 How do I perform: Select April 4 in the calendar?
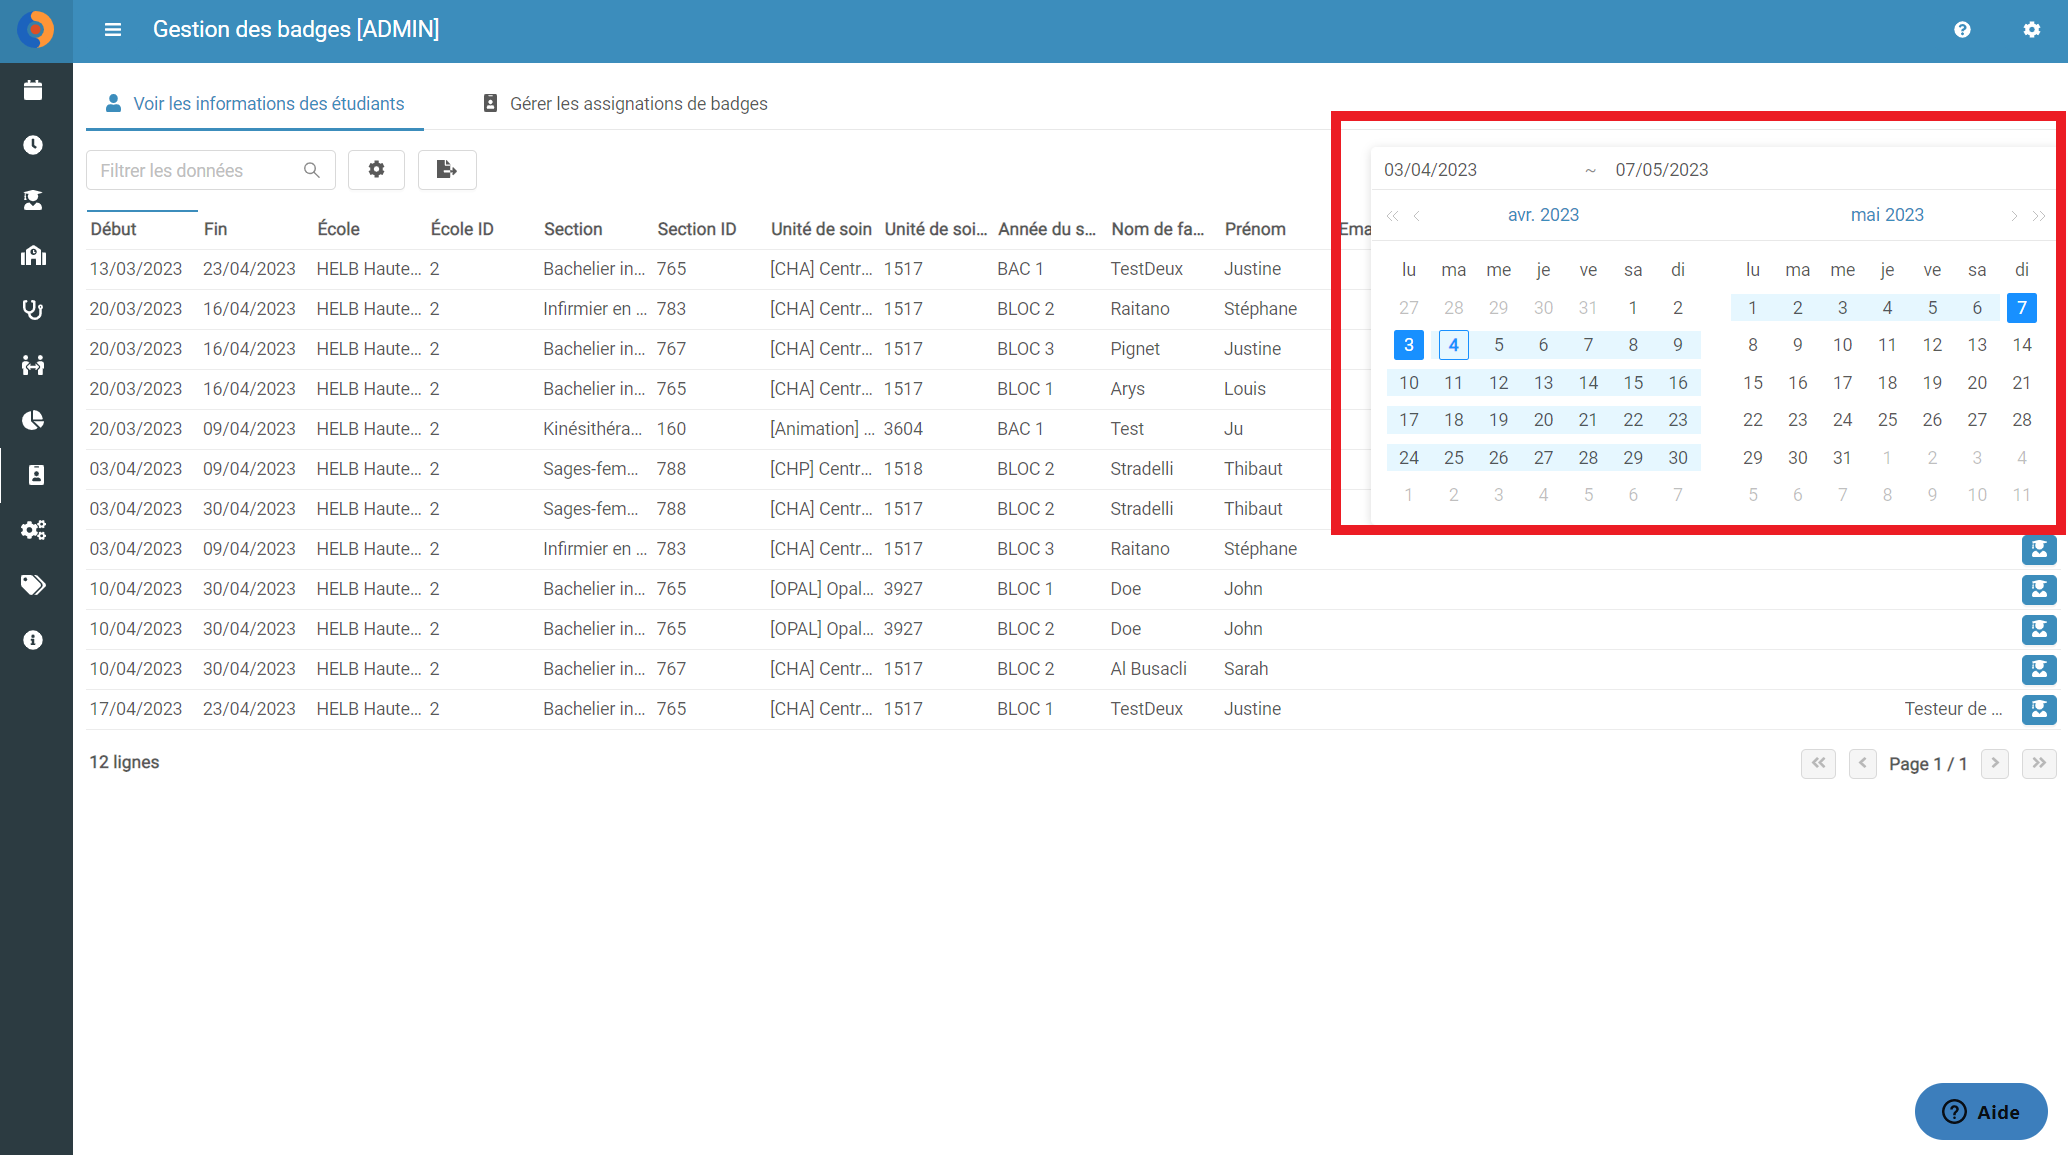pyautogui.click(x=1454, y=345)
